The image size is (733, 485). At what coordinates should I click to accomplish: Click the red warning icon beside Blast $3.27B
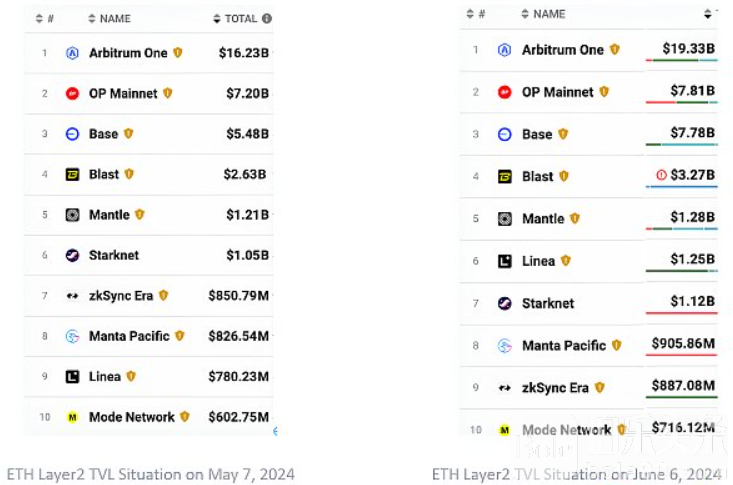(661, 175)
